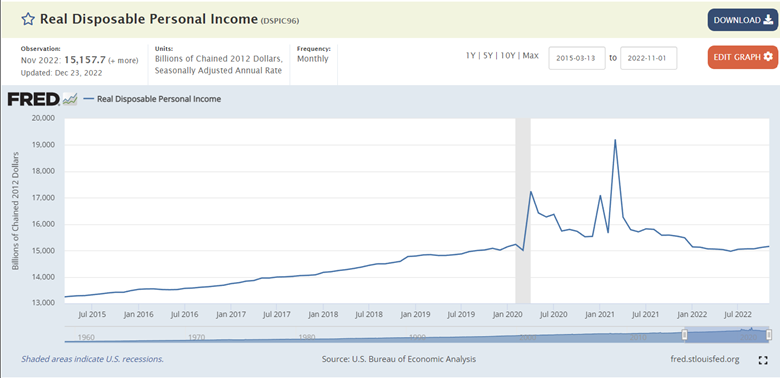Expand the (+ more) observations link
The width and height of the screenshot is (780, 378).
tap(123, 61)
